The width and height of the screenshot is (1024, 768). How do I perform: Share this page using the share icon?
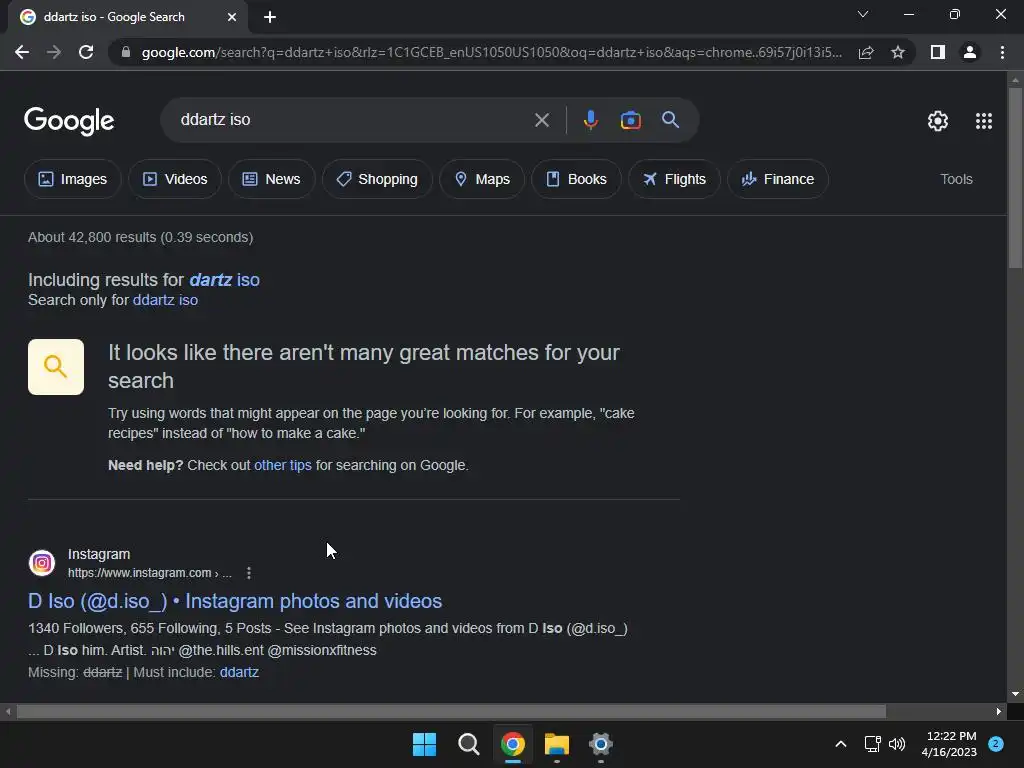866,52
